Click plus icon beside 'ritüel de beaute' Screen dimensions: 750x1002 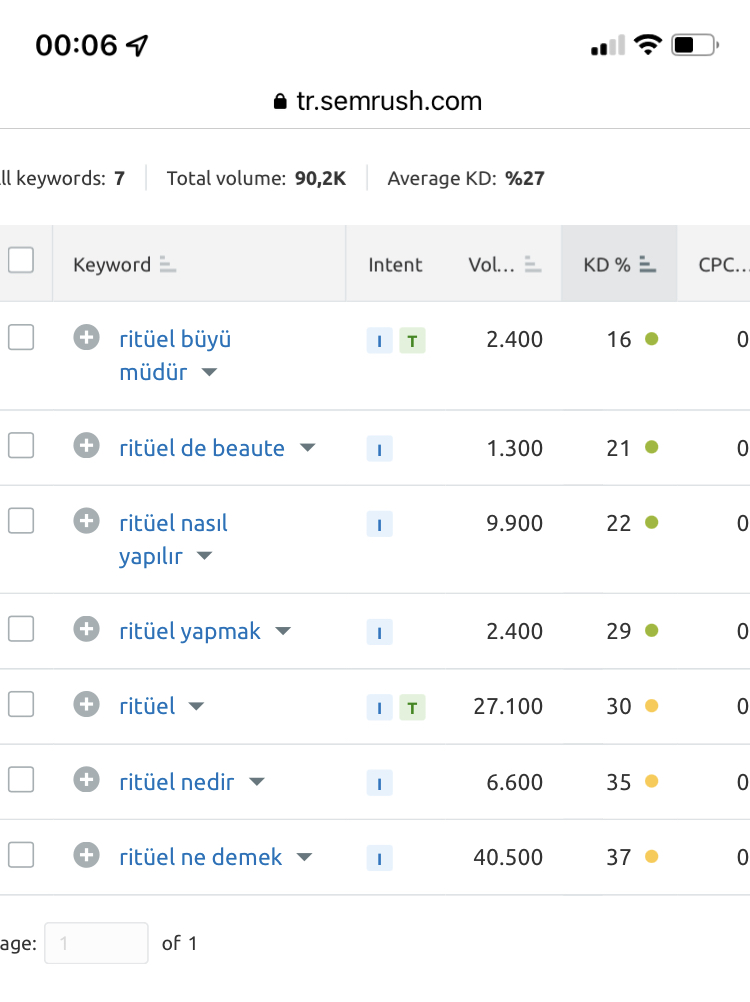click(86, 445)
